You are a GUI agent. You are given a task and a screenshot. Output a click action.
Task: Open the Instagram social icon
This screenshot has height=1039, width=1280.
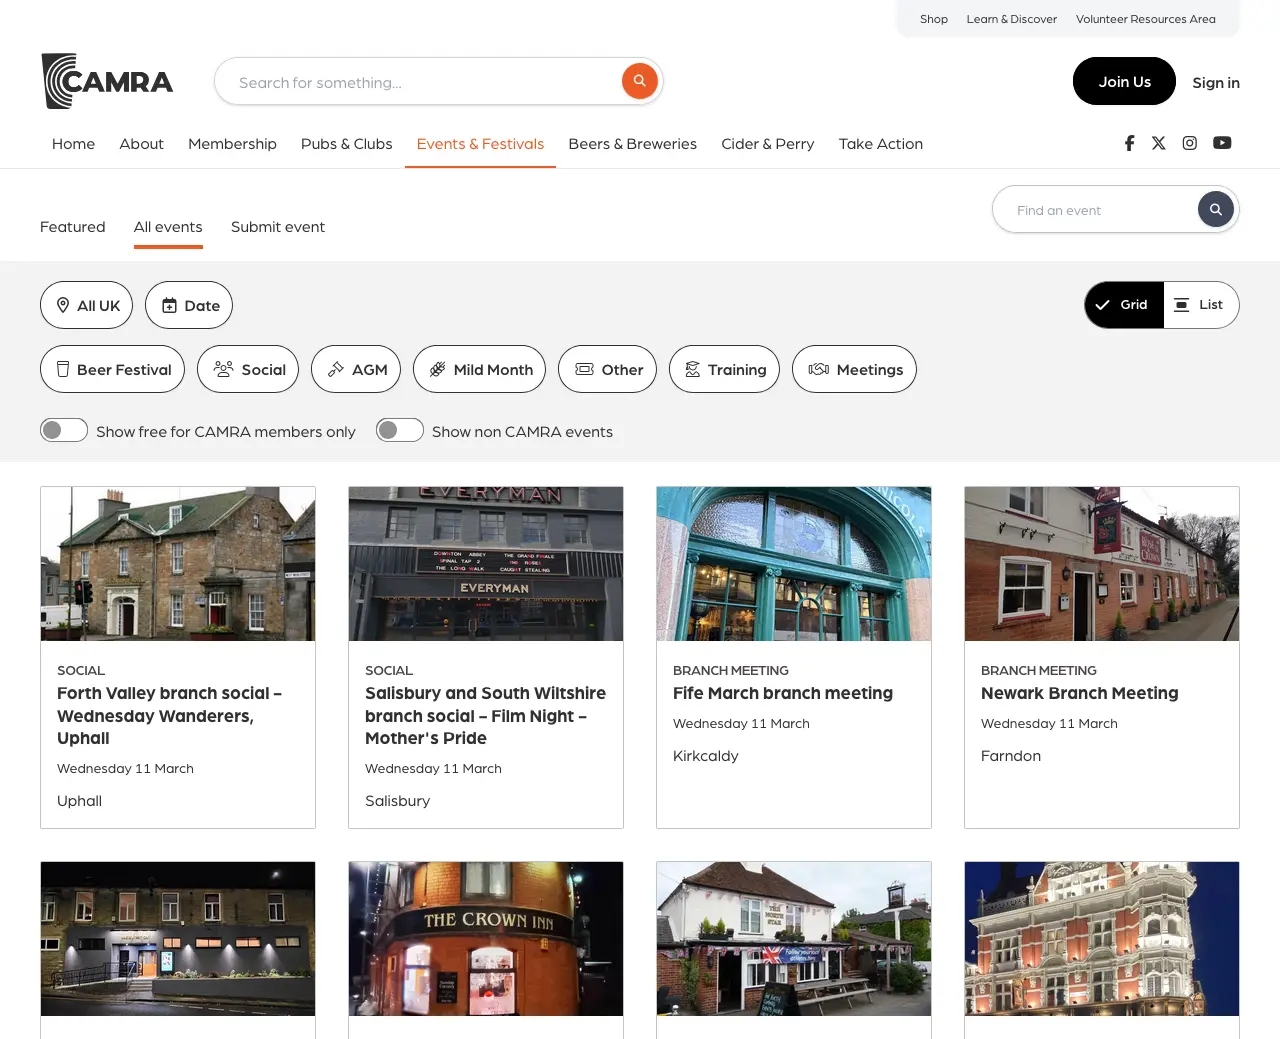point(1189,143)
